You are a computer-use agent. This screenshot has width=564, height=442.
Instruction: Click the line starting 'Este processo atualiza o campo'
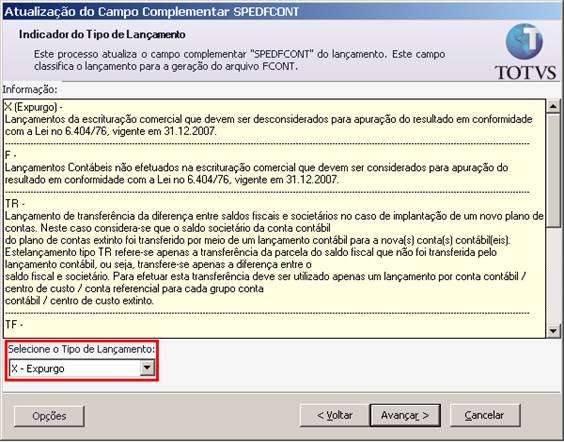click(x=240, y=54)
